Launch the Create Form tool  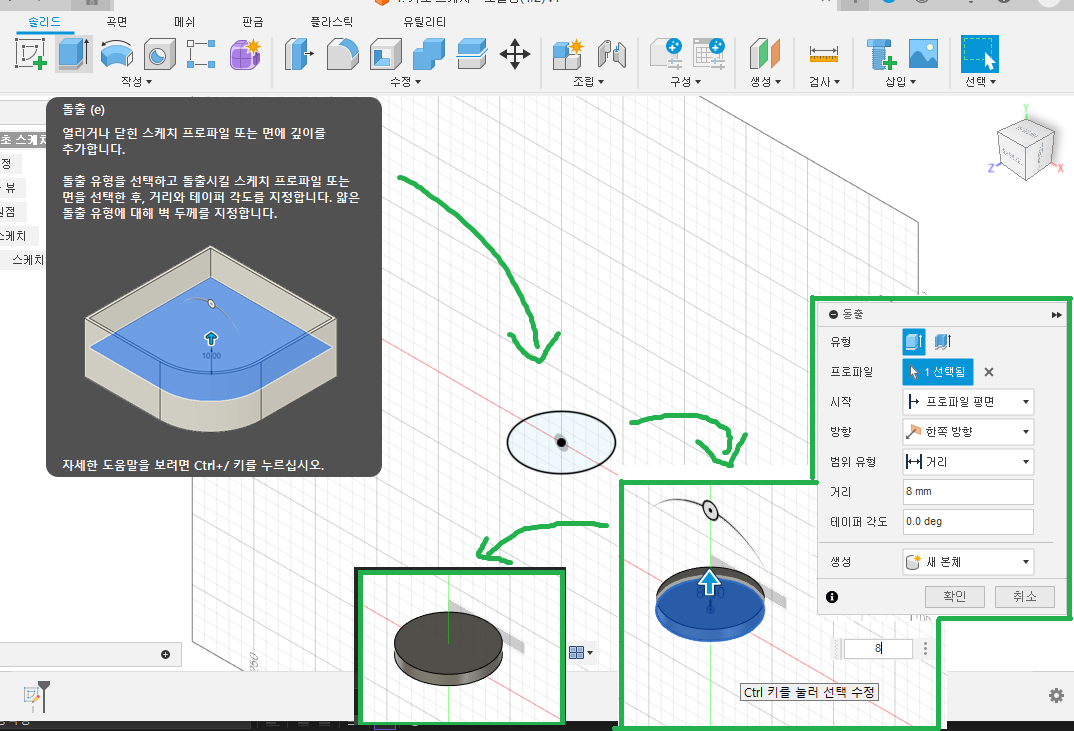point(245,54)
